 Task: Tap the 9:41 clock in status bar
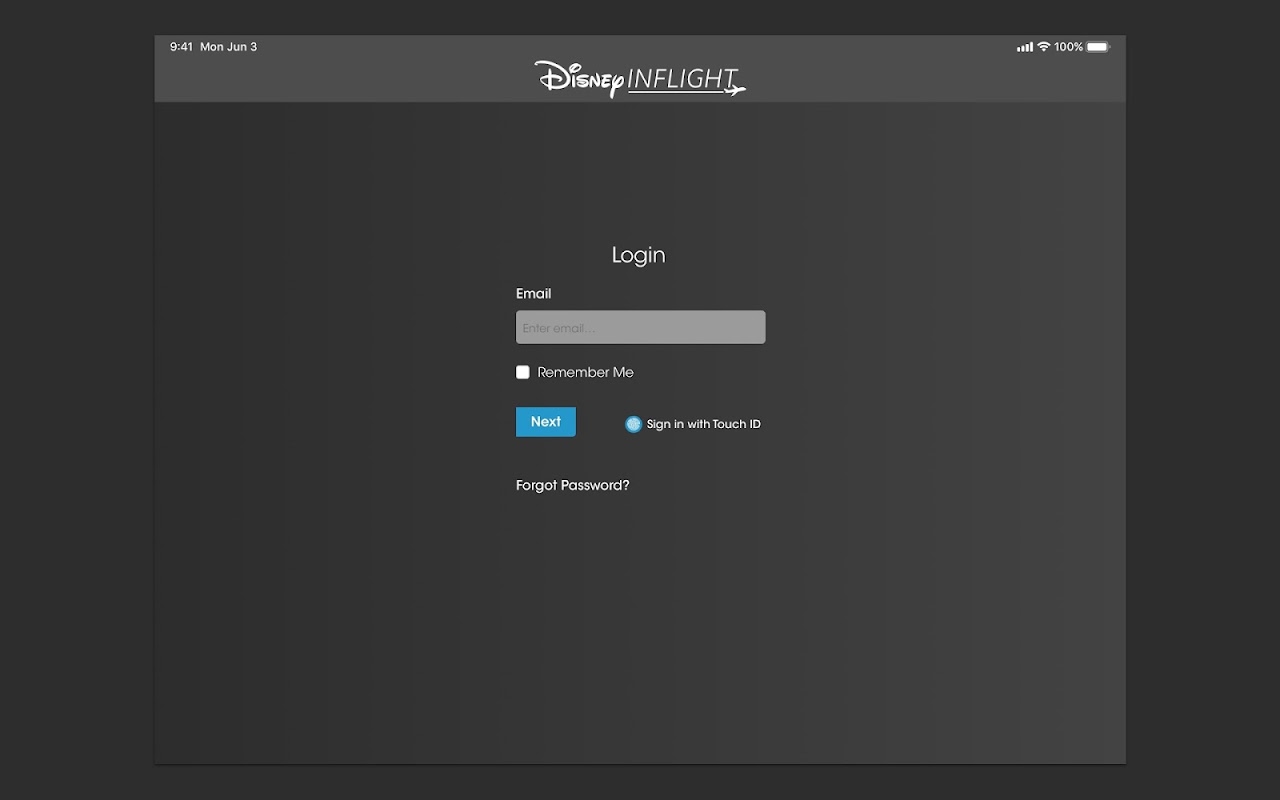click(x=181, y=47)
